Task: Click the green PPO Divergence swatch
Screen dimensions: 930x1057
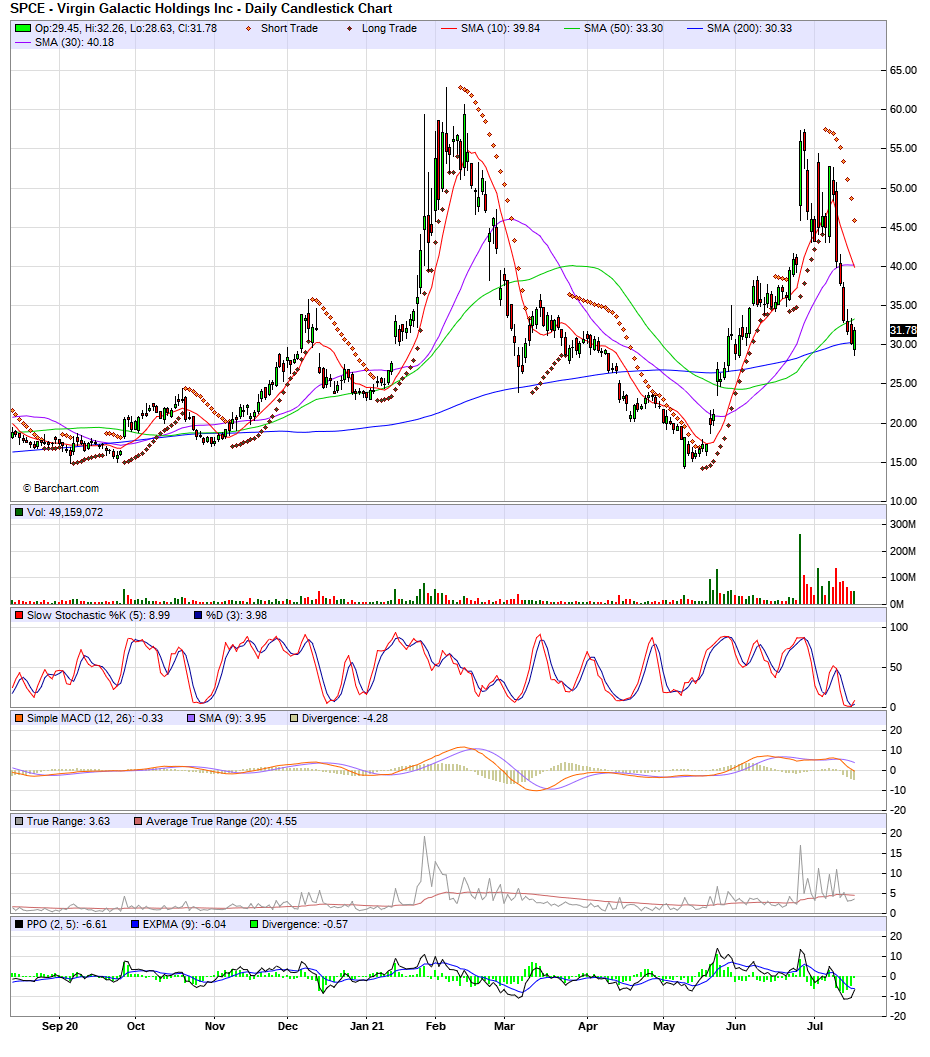Action: click(x=254, y=925)
